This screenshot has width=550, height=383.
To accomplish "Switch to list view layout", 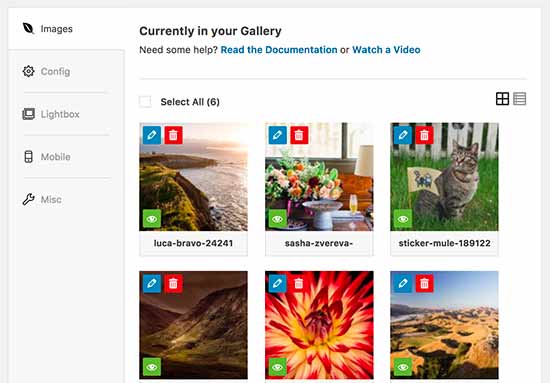I will 519,99.
